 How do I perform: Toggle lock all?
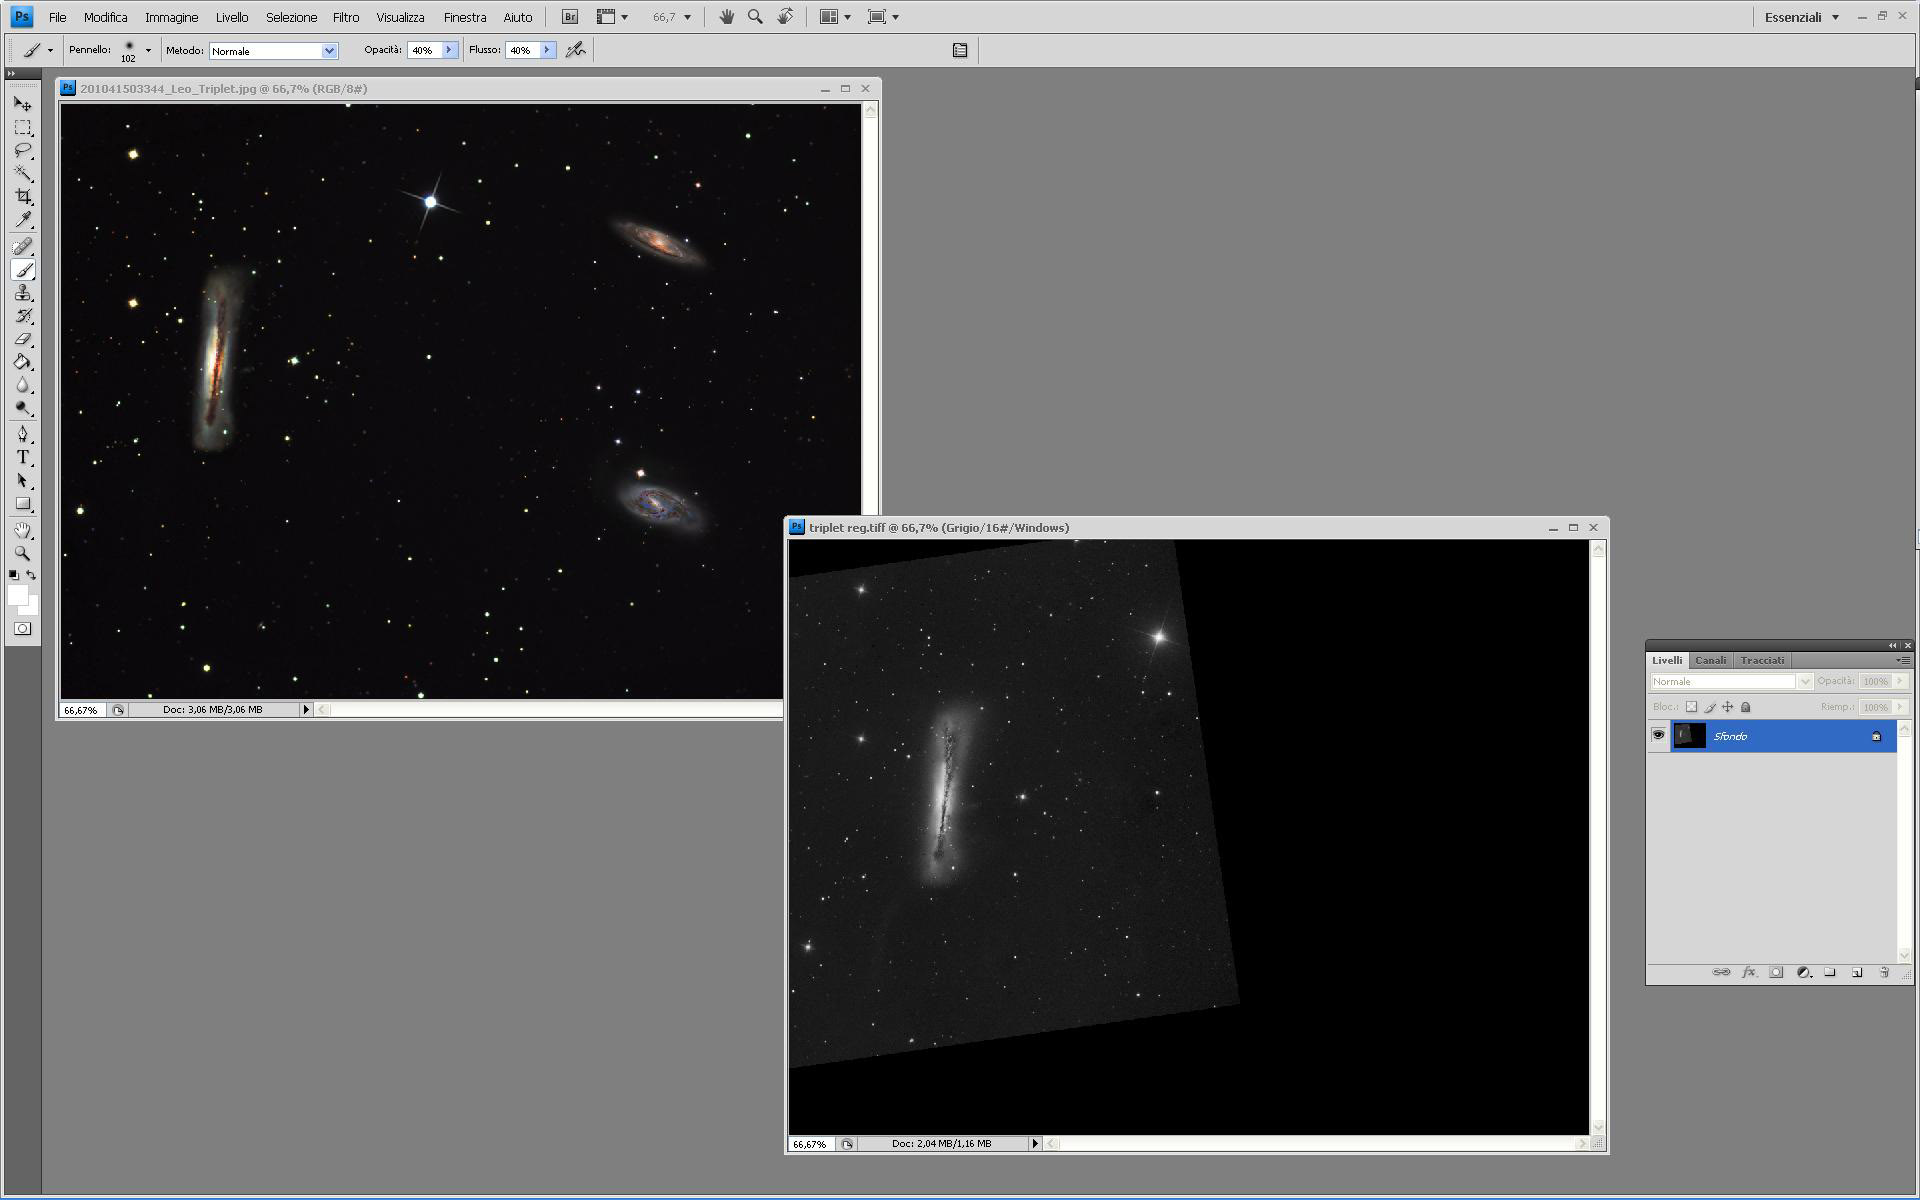point(1746,707)
